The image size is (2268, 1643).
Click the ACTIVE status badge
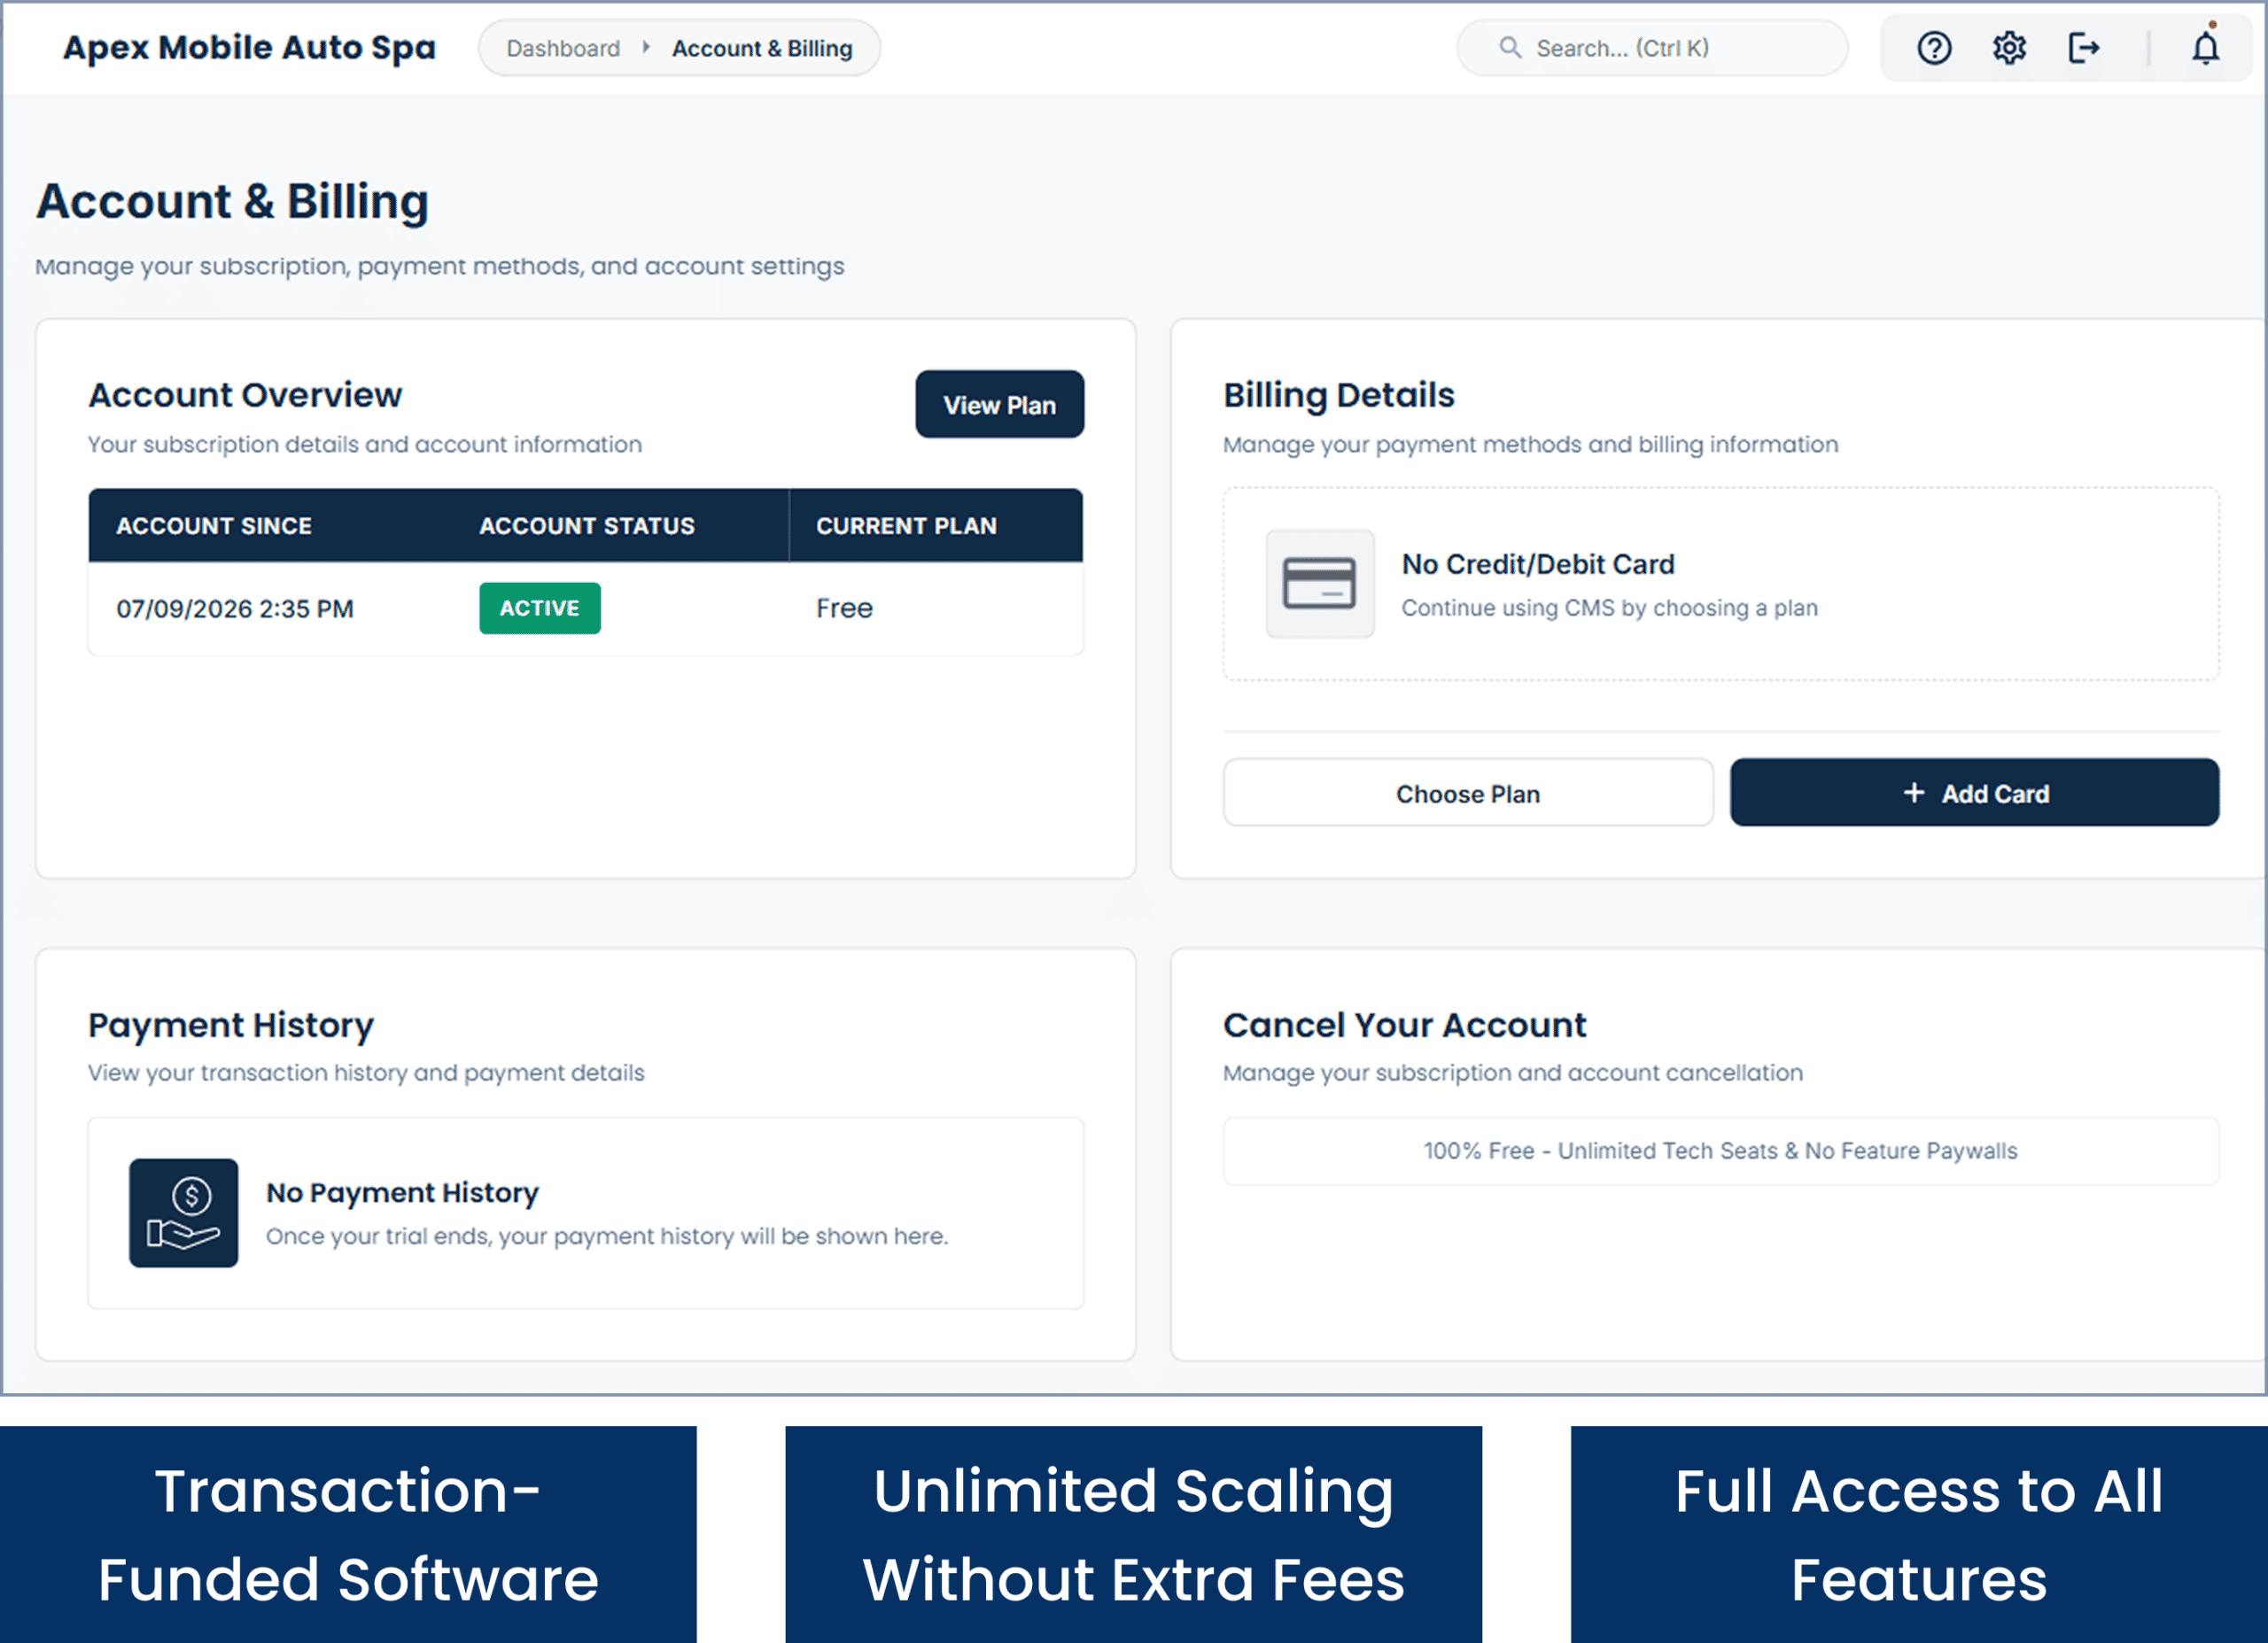pos(539,608)
